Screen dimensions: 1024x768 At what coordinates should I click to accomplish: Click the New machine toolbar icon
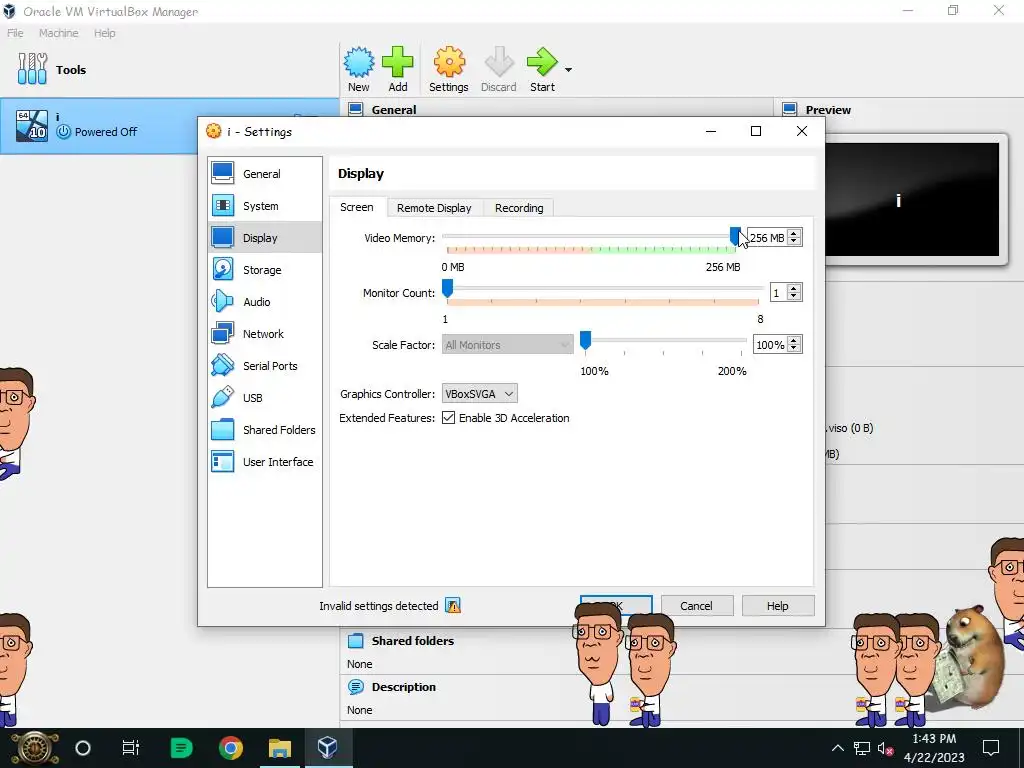point(359,63)
